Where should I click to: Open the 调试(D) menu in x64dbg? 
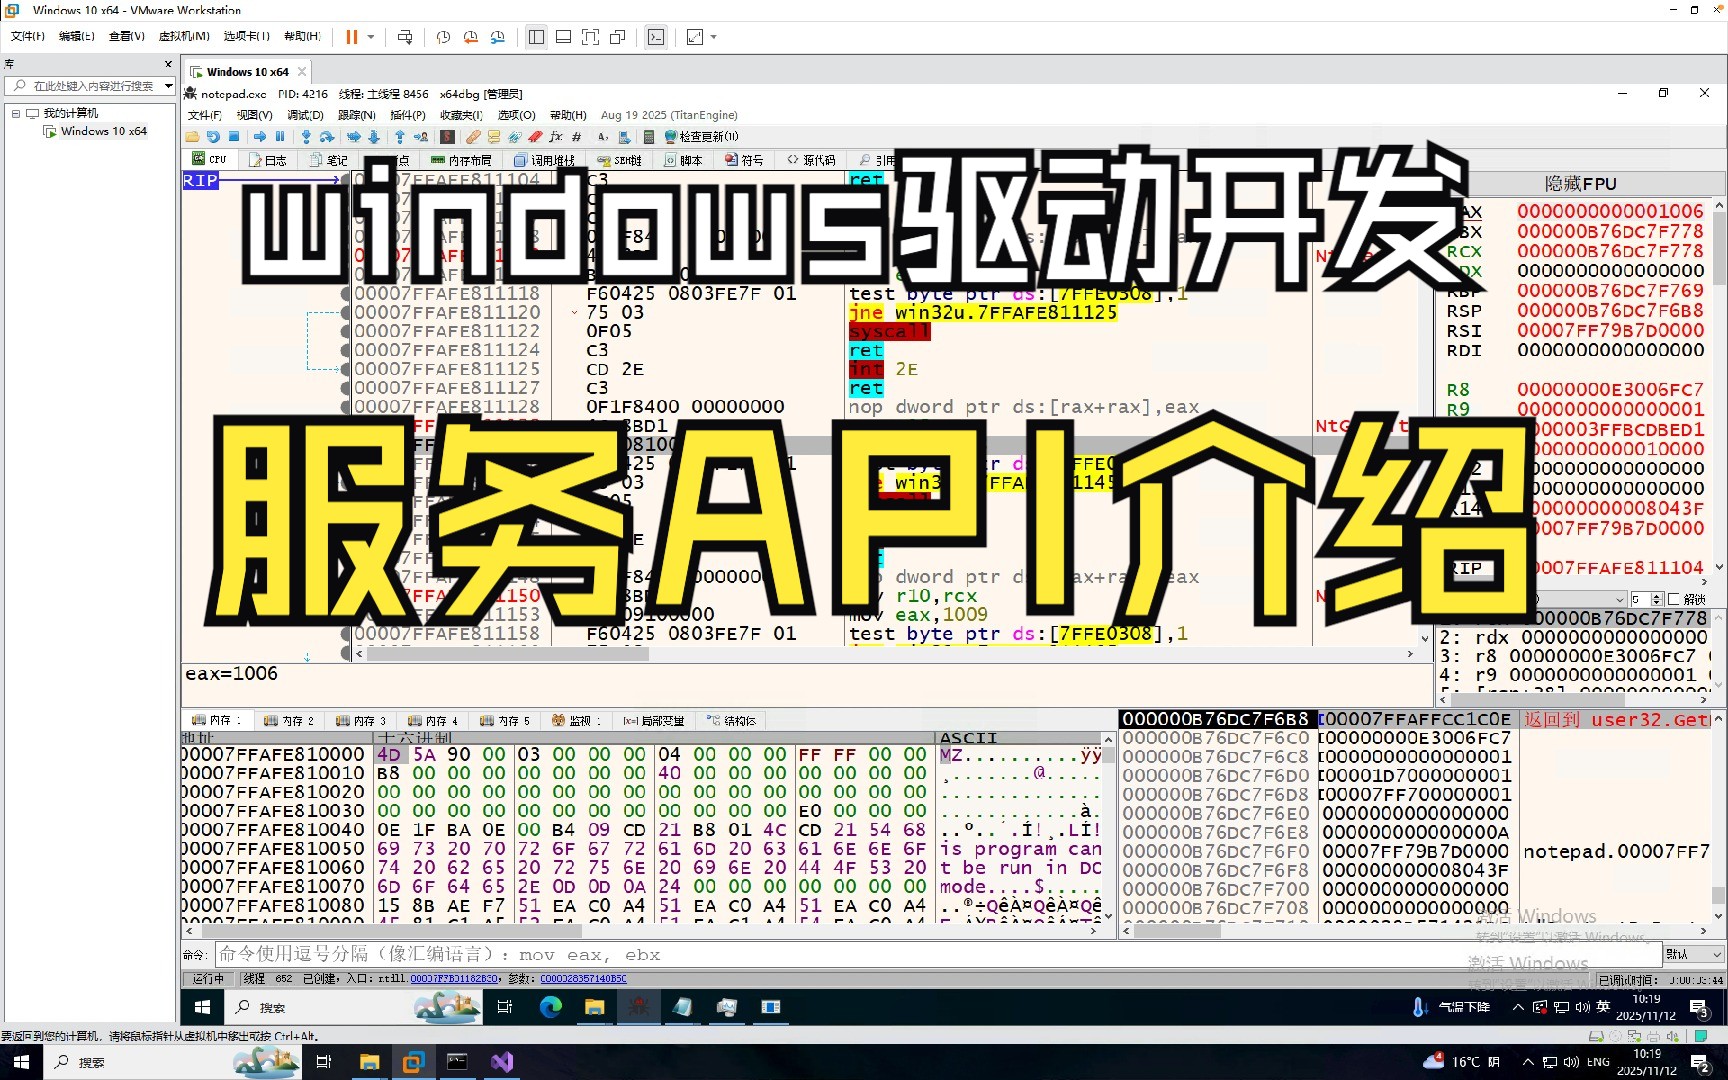305,115
